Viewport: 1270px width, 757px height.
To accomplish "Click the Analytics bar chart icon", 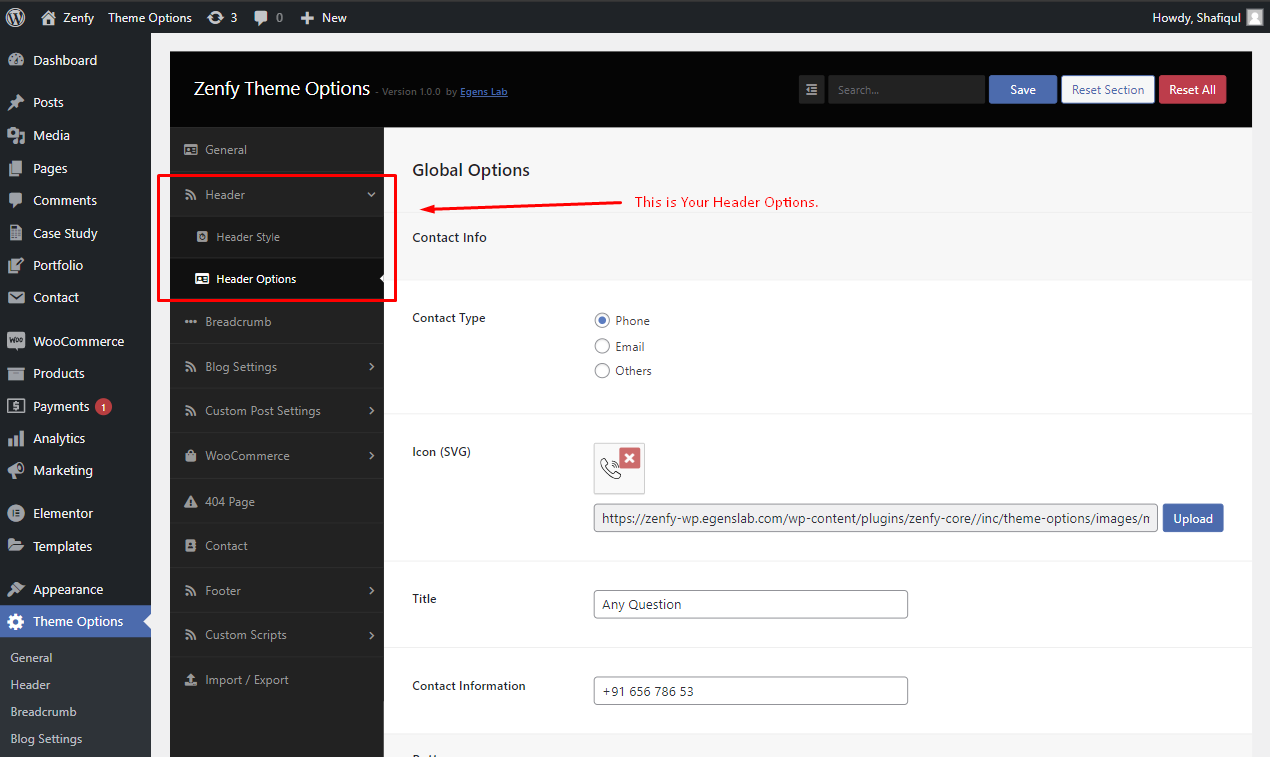I will [x=16, y=438].
